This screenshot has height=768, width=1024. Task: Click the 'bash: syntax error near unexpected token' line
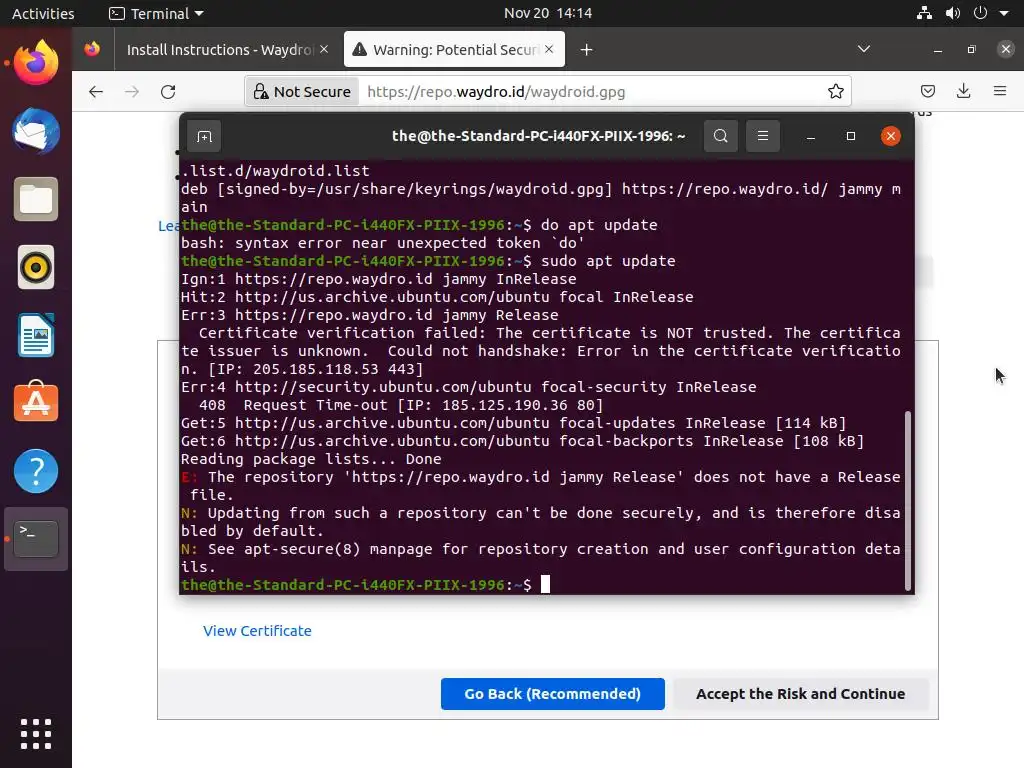(x=383, y=243)
